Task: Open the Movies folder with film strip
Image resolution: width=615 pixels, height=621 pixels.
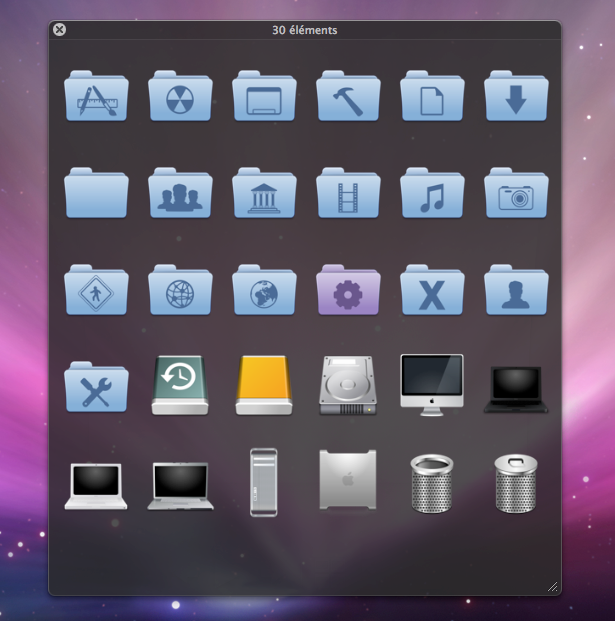Action: [x=348, y=193]
